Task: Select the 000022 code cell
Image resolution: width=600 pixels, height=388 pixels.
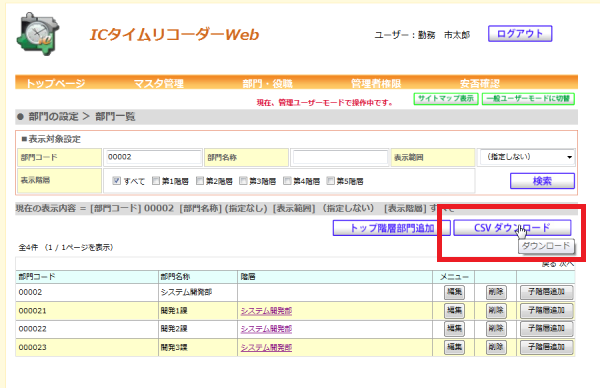Action: pos(87,329)
